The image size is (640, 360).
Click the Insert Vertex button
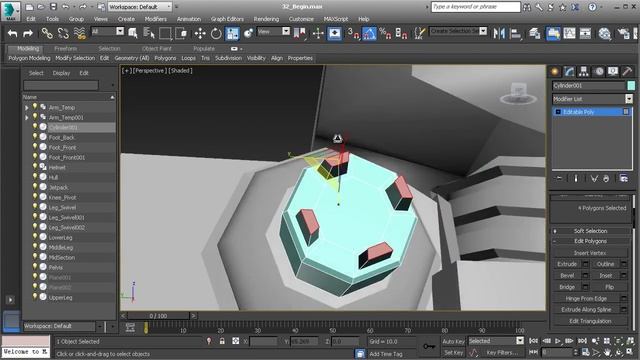coord(590,253)
